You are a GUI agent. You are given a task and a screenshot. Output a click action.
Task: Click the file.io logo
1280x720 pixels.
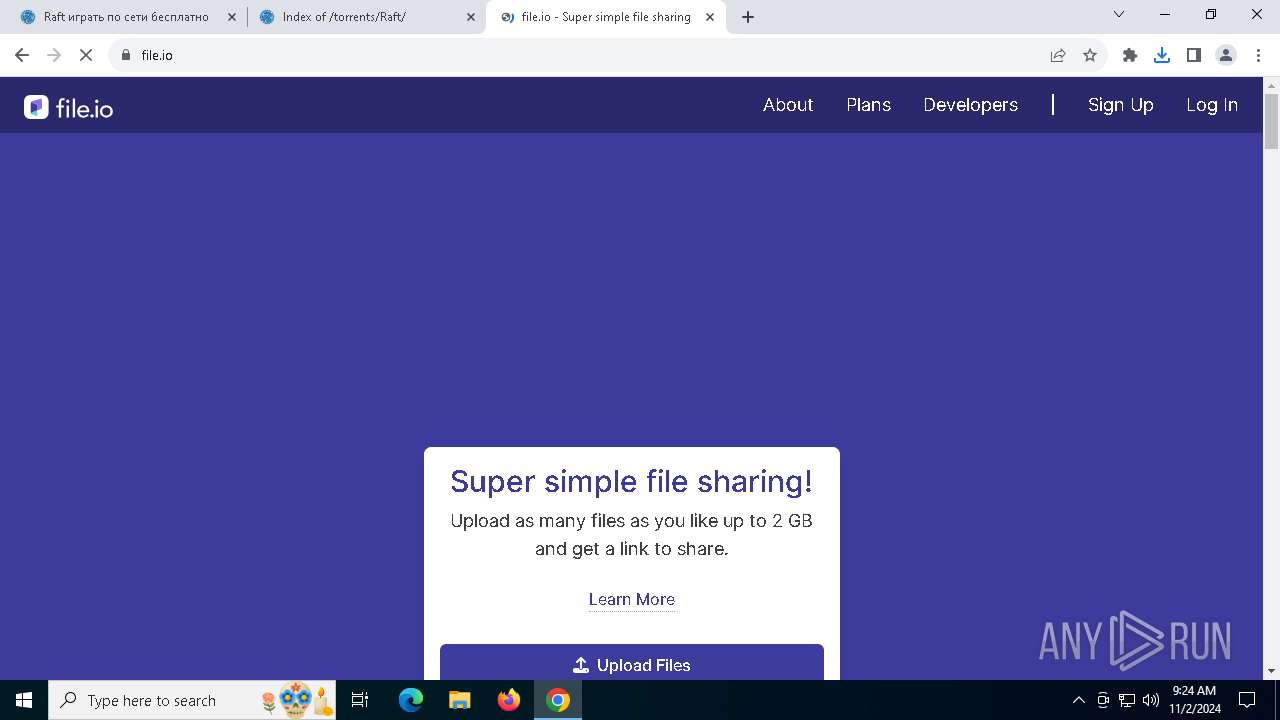click(x=68, y=107)
